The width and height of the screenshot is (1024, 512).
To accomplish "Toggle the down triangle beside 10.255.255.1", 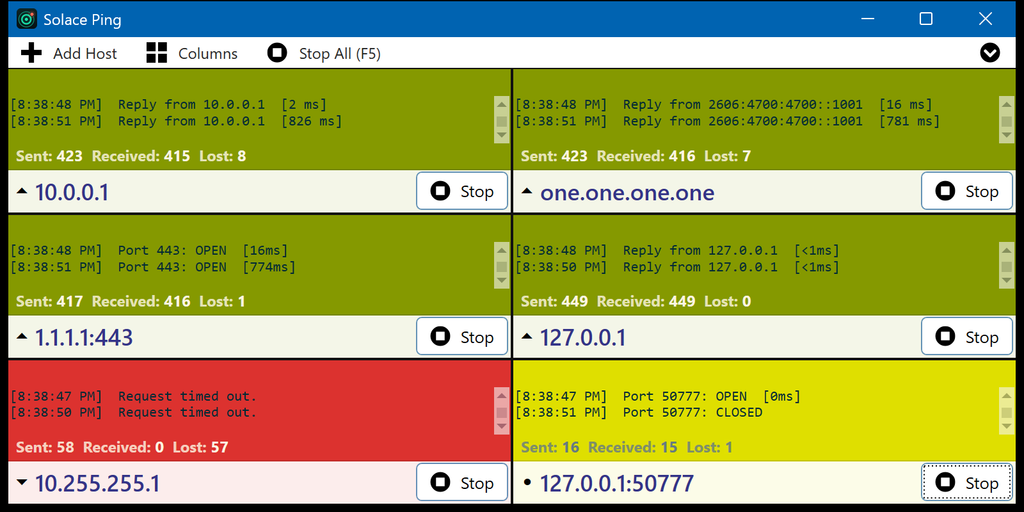I will point(22,483).
